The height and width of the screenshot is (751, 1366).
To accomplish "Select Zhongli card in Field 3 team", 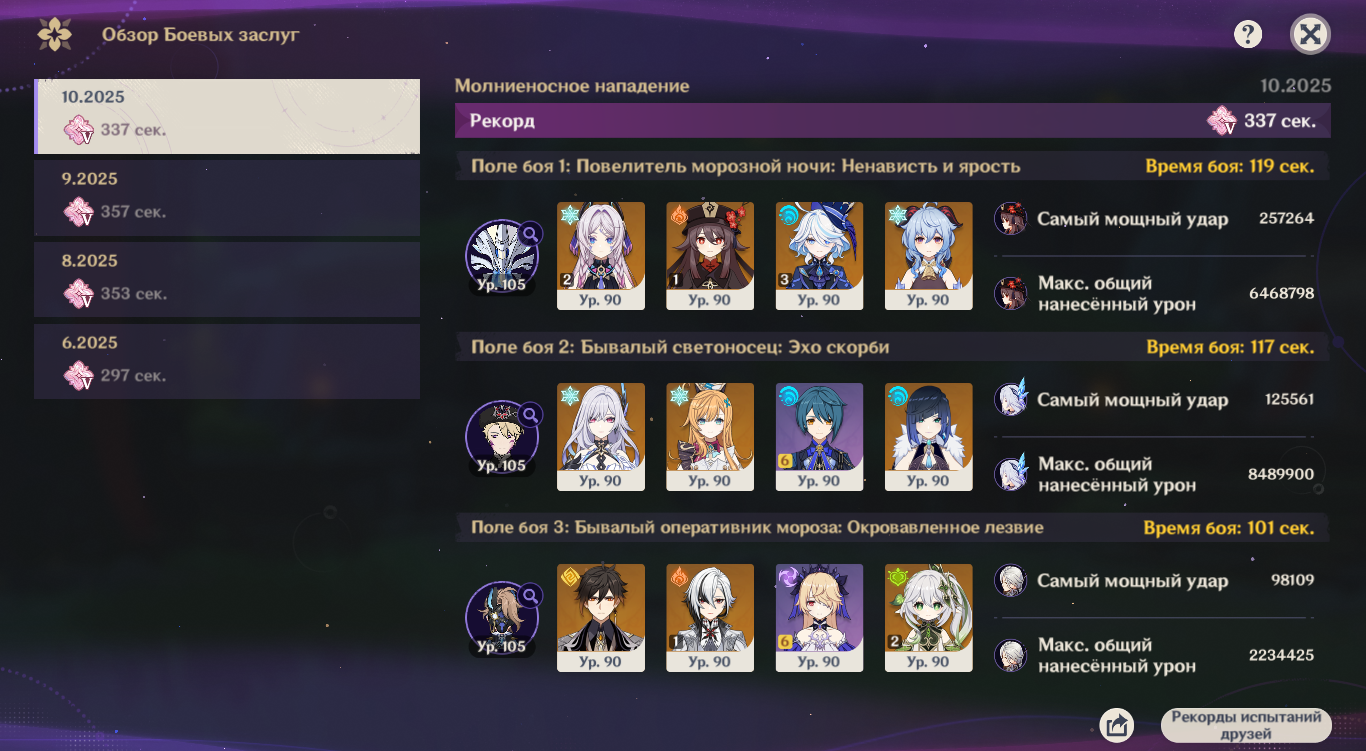I will [x=601, y=618].
